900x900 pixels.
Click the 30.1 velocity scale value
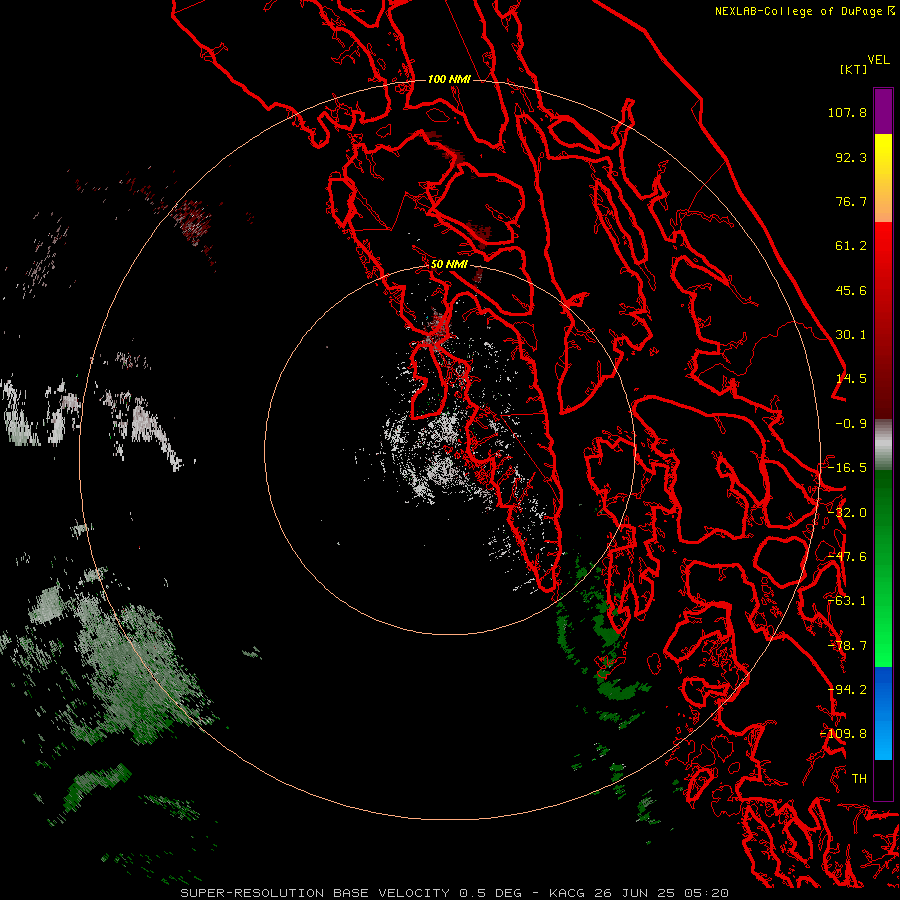tap(851, 335)
